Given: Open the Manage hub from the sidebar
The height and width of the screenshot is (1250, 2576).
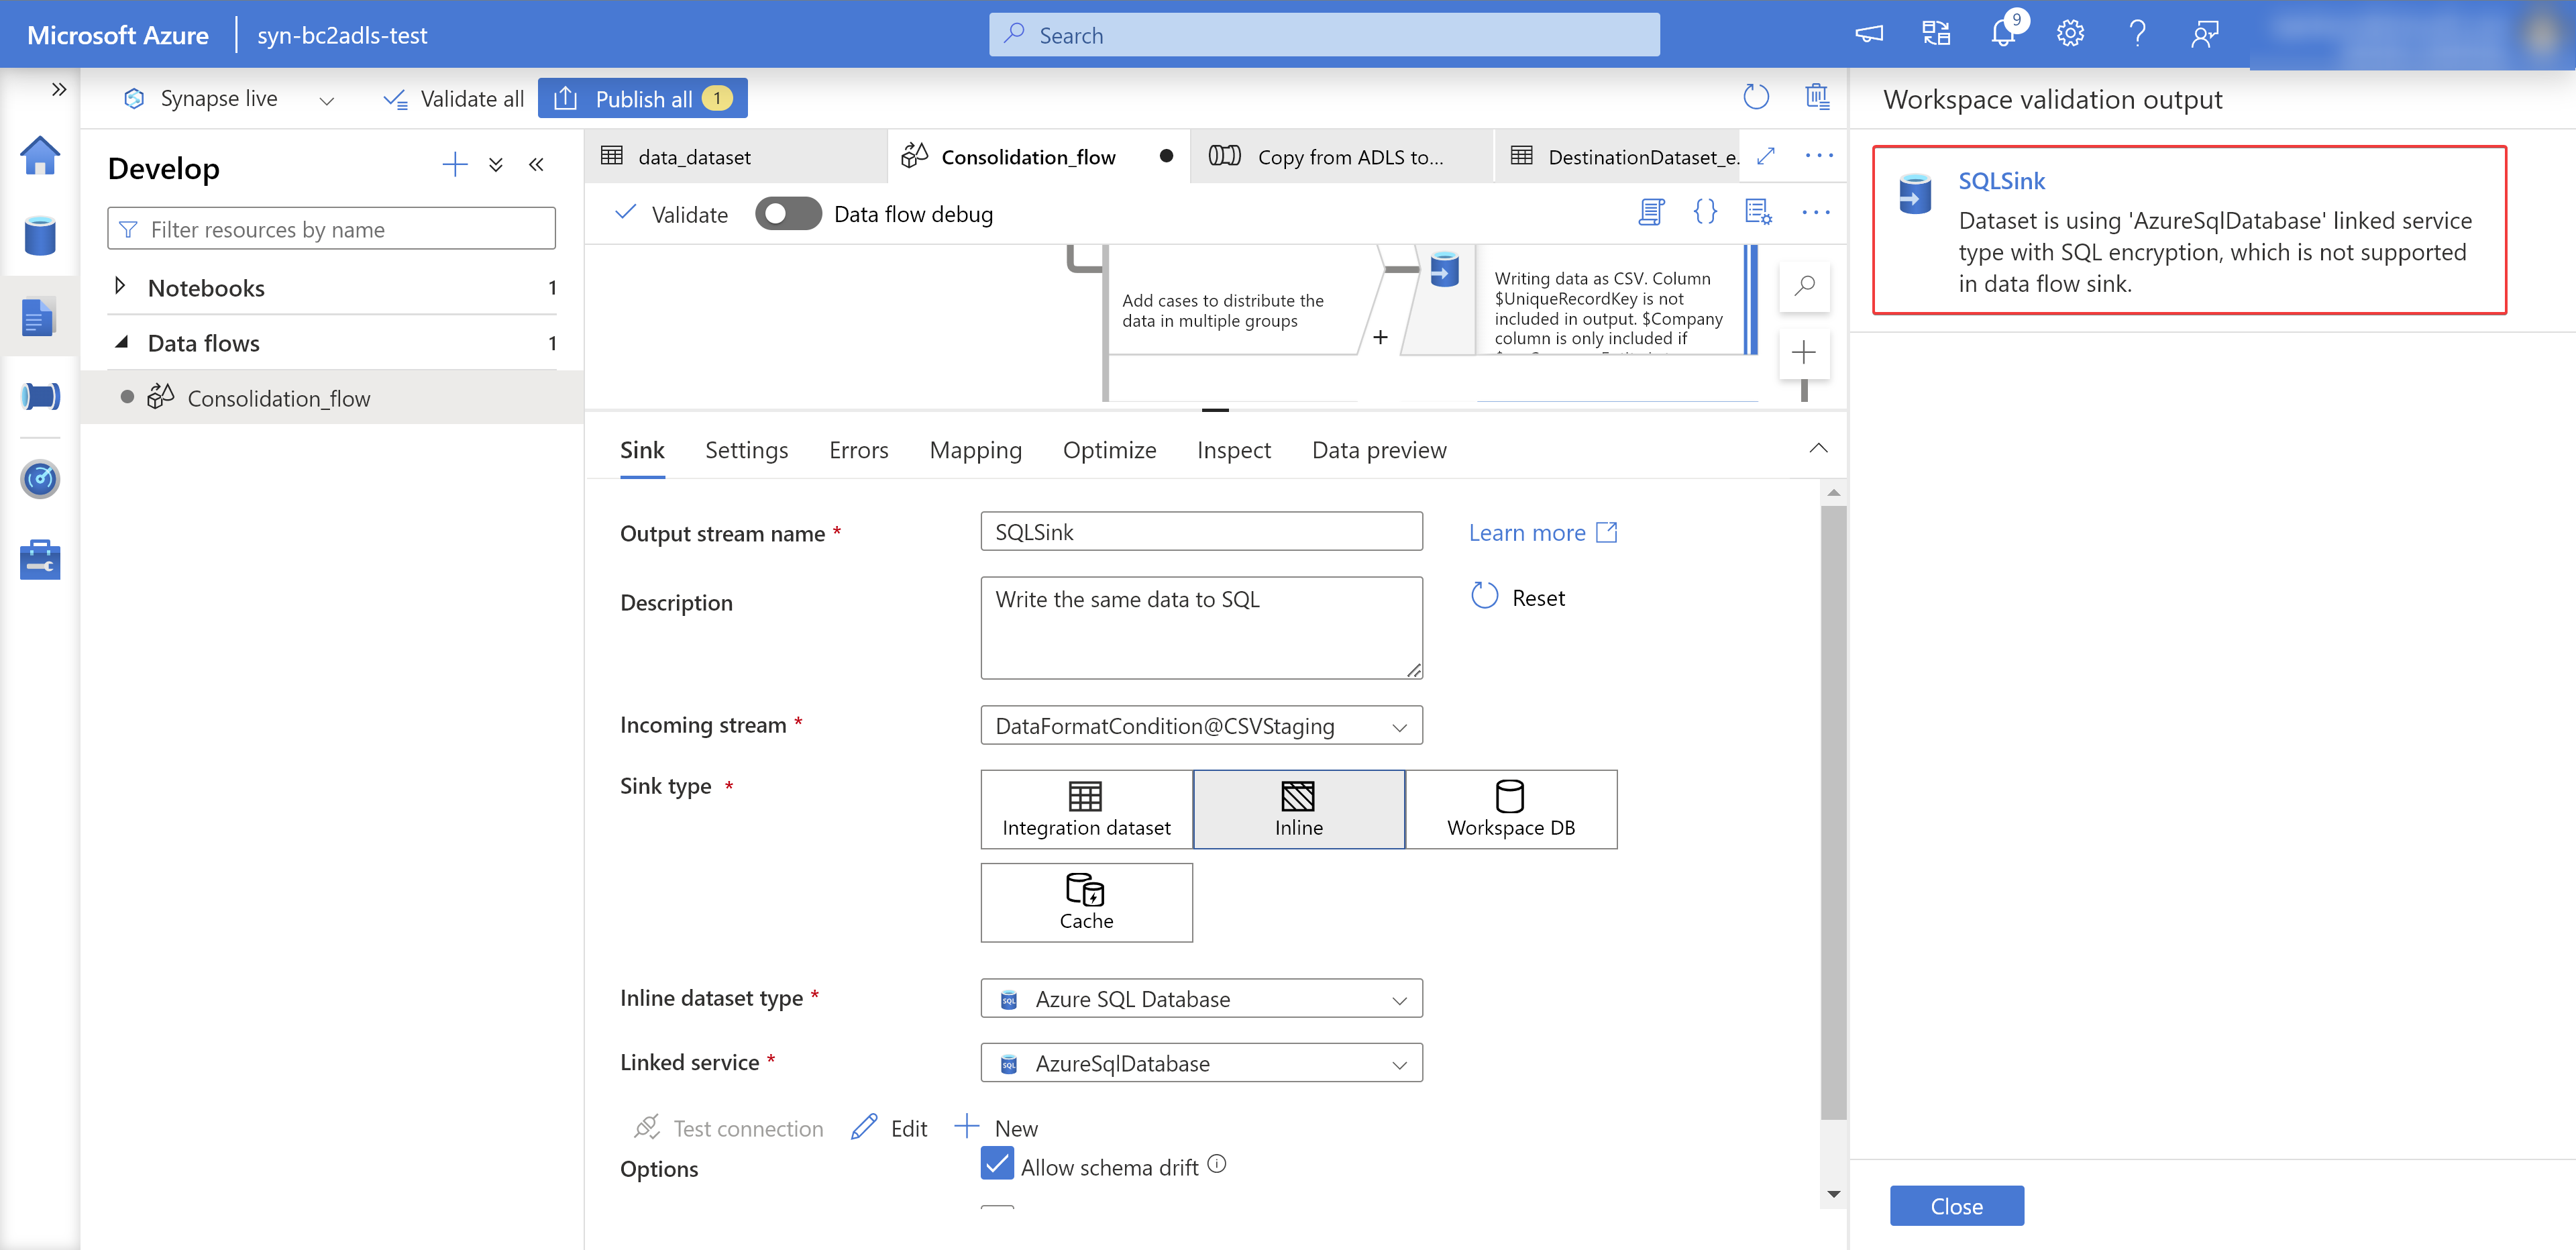Looking at the screenshot, I should 40,559.
